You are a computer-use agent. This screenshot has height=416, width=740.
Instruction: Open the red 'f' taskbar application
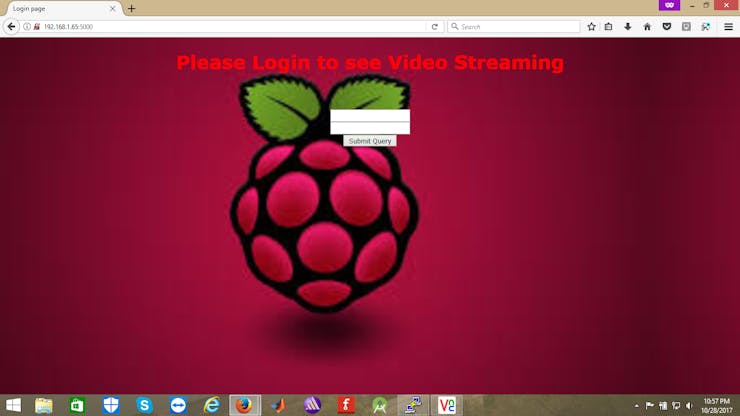345,405
